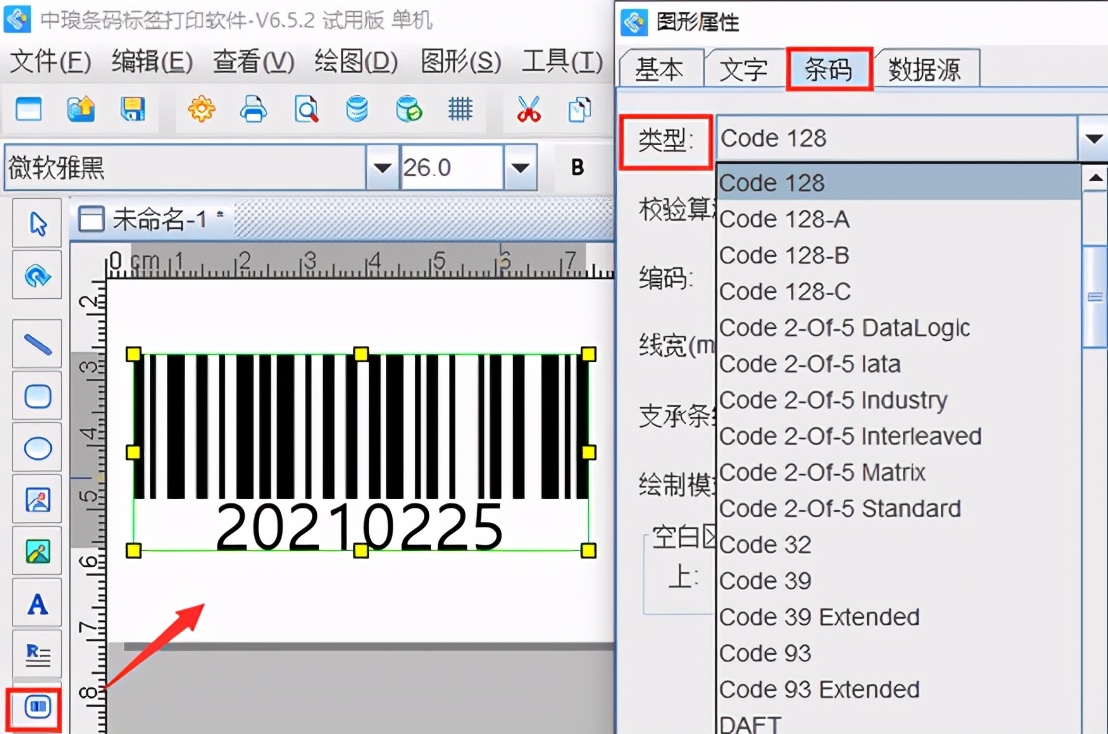Switch to the 条码 tab
The width and height of the screenshot is (1108, 734).
[x=829, y=68]
